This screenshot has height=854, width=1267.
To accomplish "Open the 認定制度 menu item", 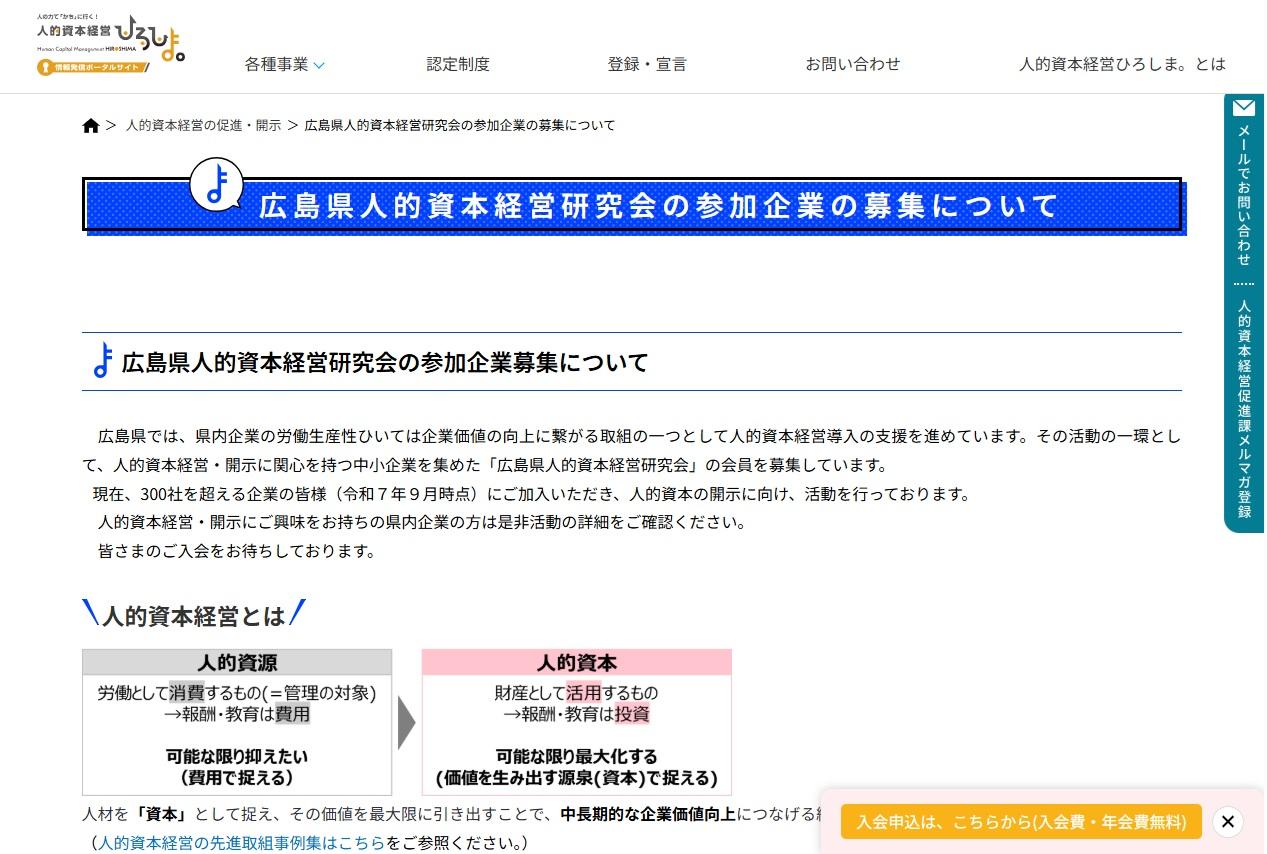I will [458, 64].
